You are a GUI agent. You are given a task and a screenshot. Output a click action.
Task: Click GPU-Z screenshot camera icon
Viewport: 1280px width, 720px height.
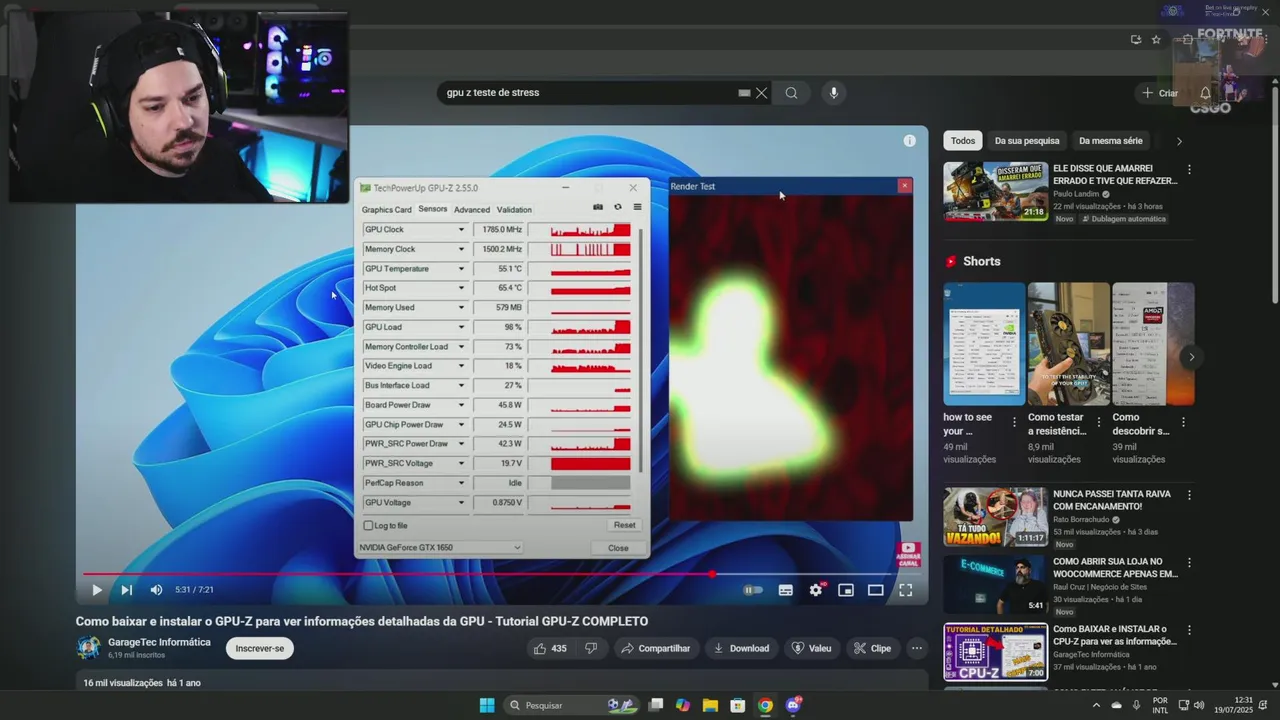tap(598, 208)
